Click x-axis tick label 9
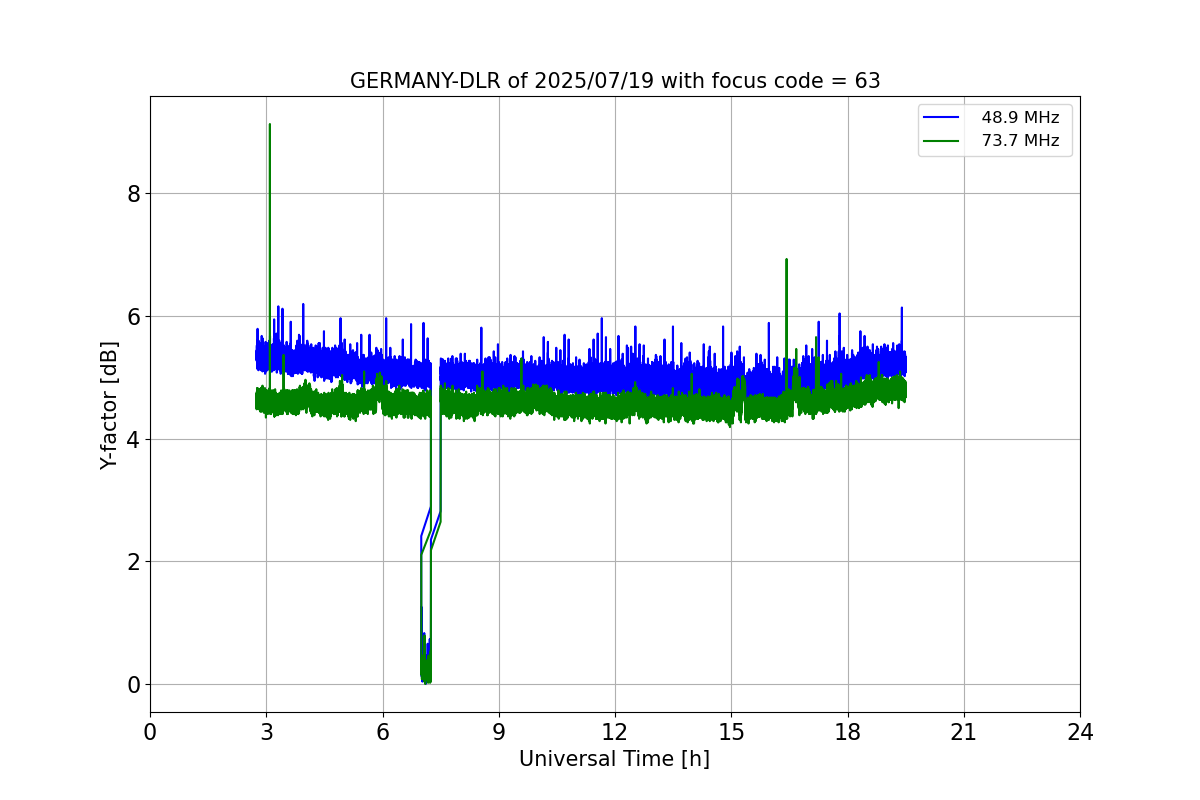Image resolution: width=1200 pixels, height=800 pixels. [x=499, y=732]
